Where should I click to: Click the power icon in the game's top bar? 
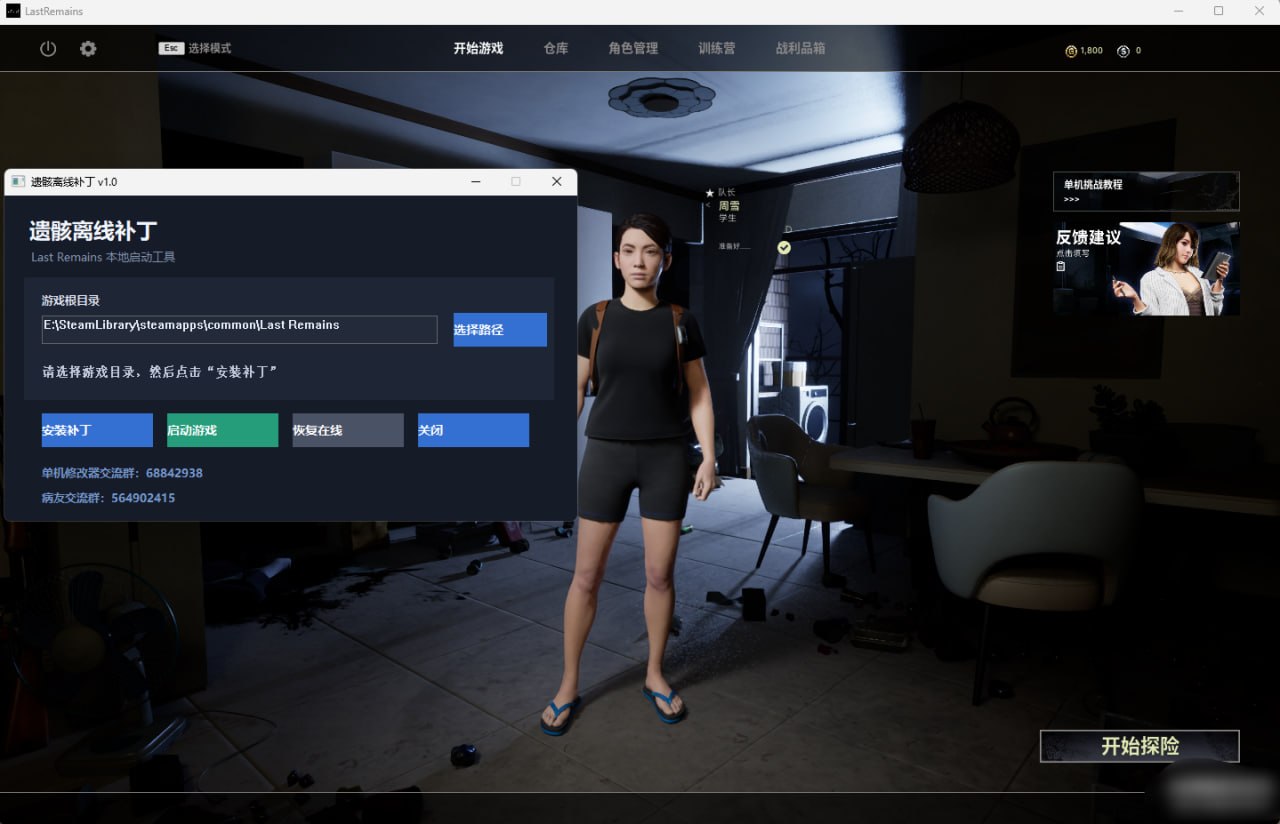coord(48,48)
